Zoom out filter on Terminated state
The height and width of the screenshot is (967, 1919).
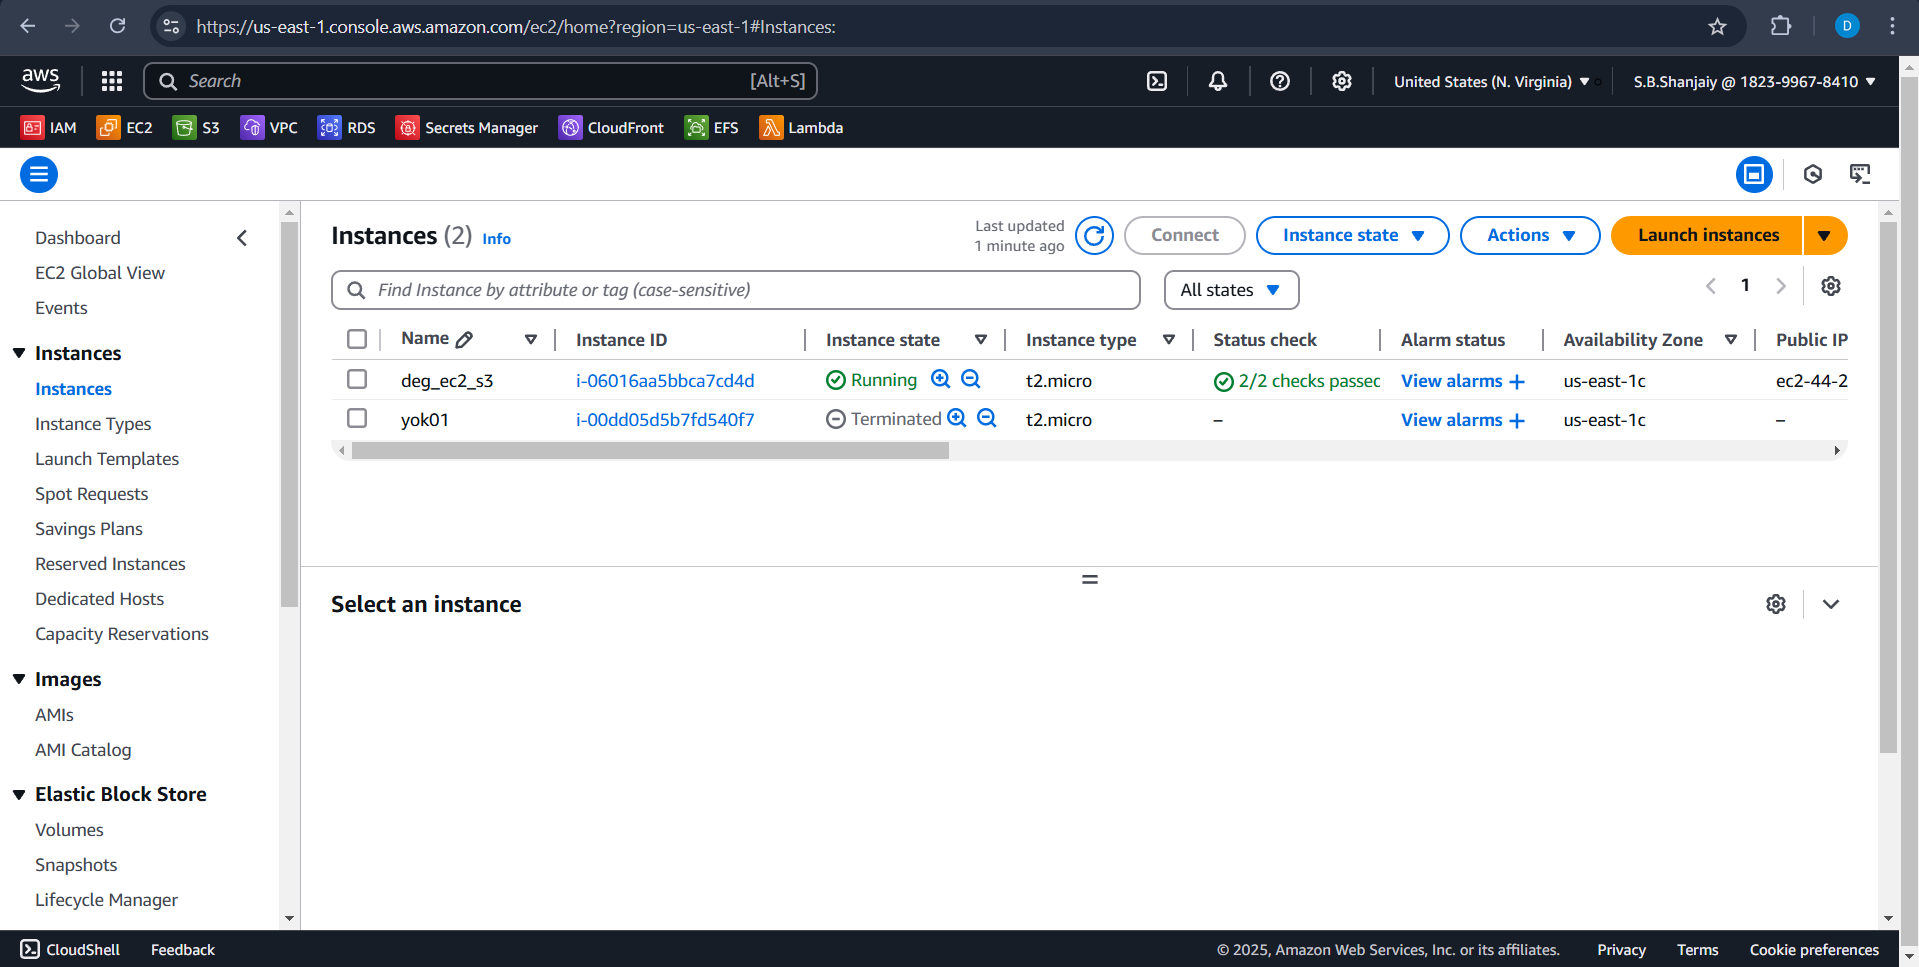click(987, 418)
